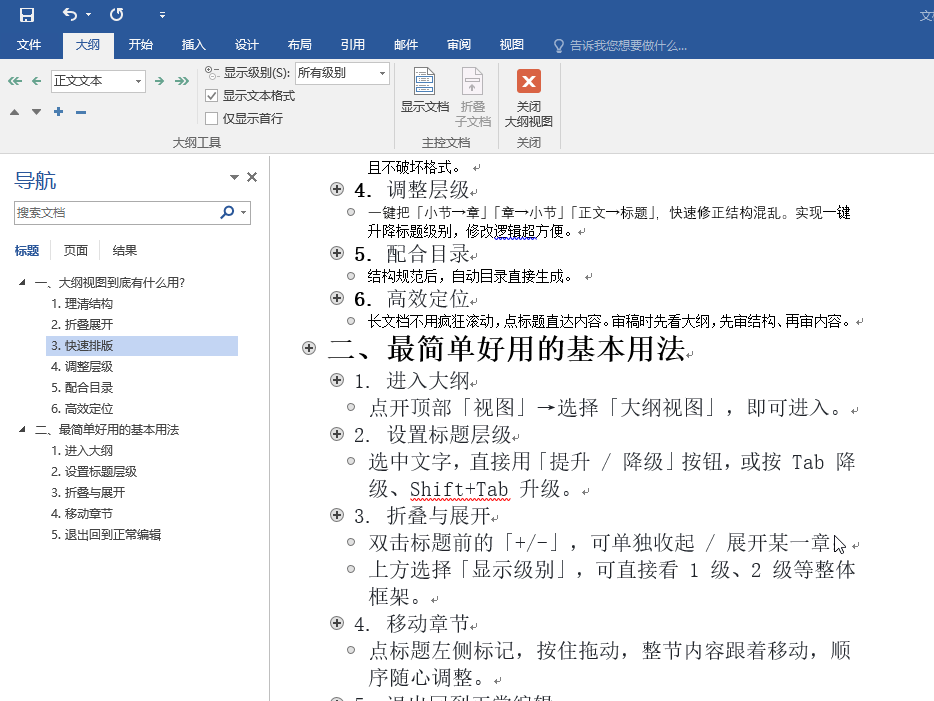Collapse the navigation pane options dropdown arrow
The image size is (934, 701).
point(233,177)
